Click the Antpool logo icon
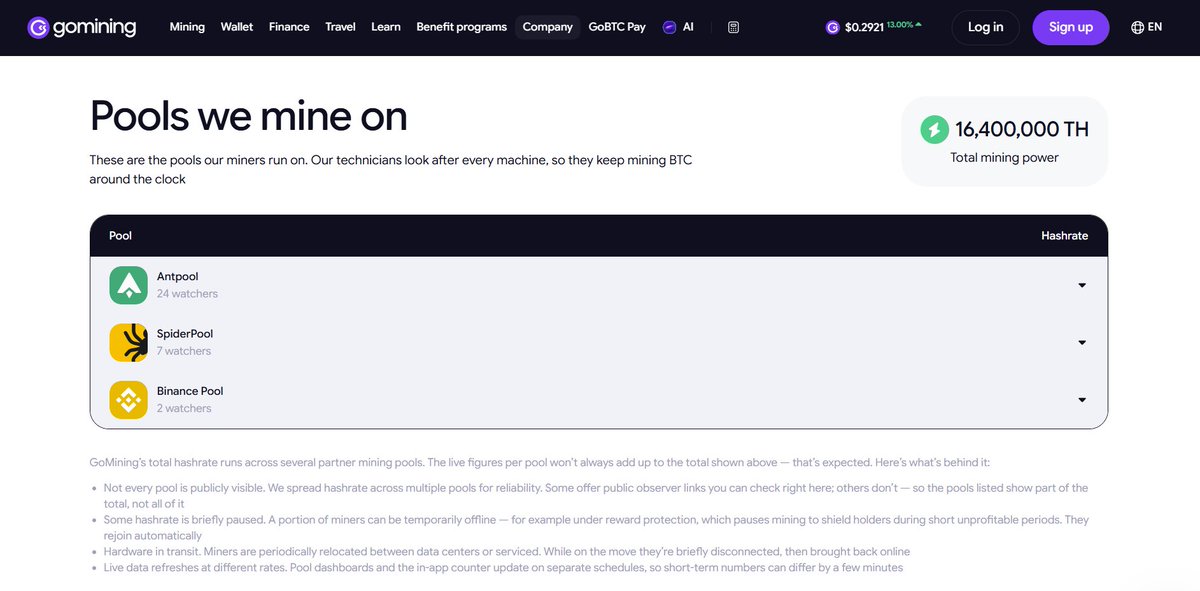This screenshot has width=1200, height=591. (129, 285)
